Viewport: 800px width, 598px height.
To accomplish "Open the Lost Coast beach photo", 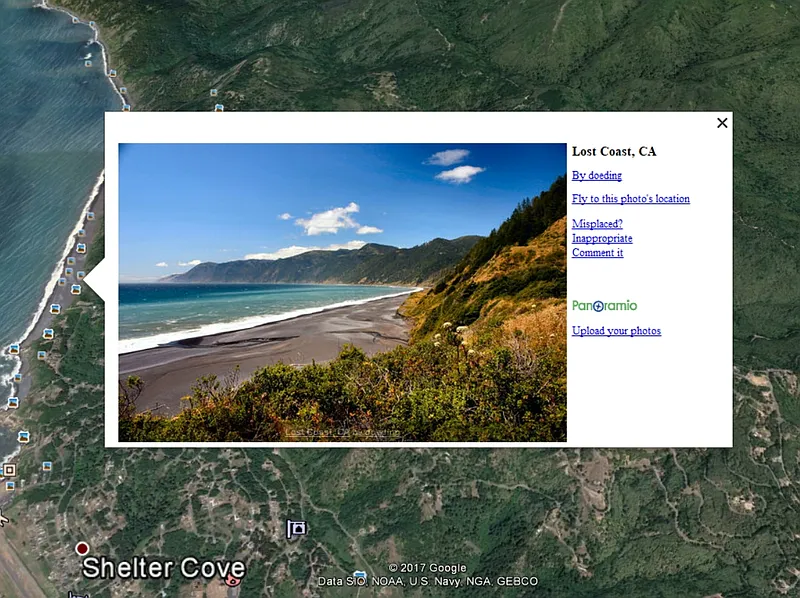I will 342,292.
